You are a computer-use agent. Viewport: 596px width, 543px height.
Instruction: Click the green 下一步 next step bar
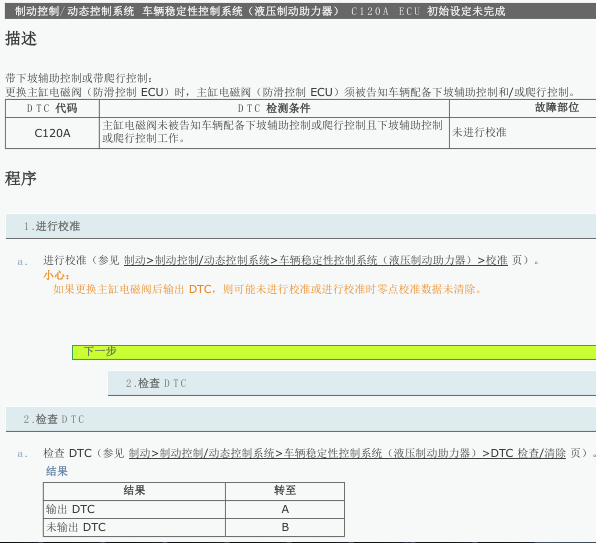tap(334, 352)
